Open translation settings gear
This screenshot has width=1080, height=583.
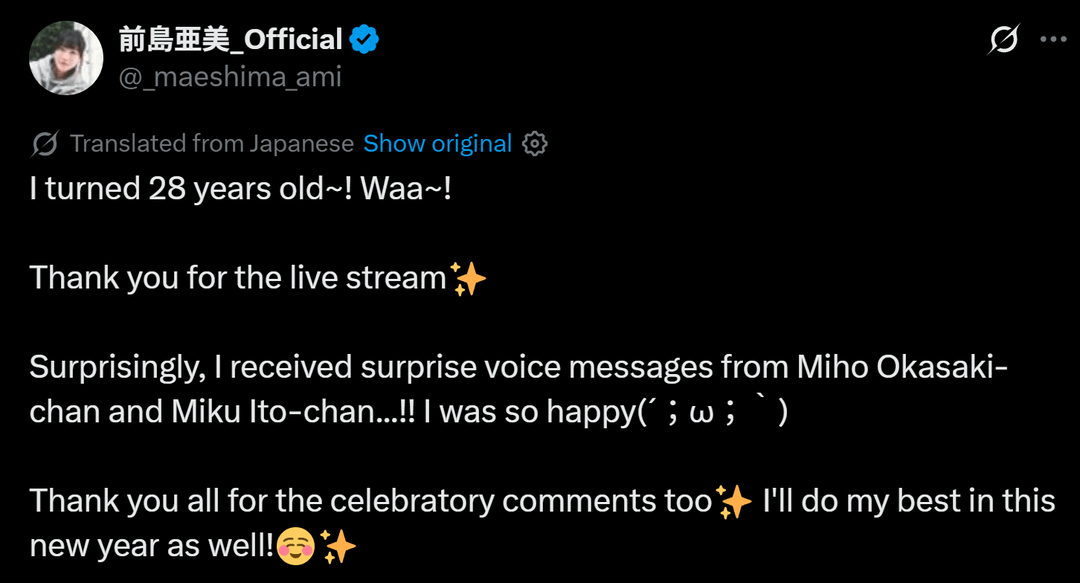click(x=536, y=144)
